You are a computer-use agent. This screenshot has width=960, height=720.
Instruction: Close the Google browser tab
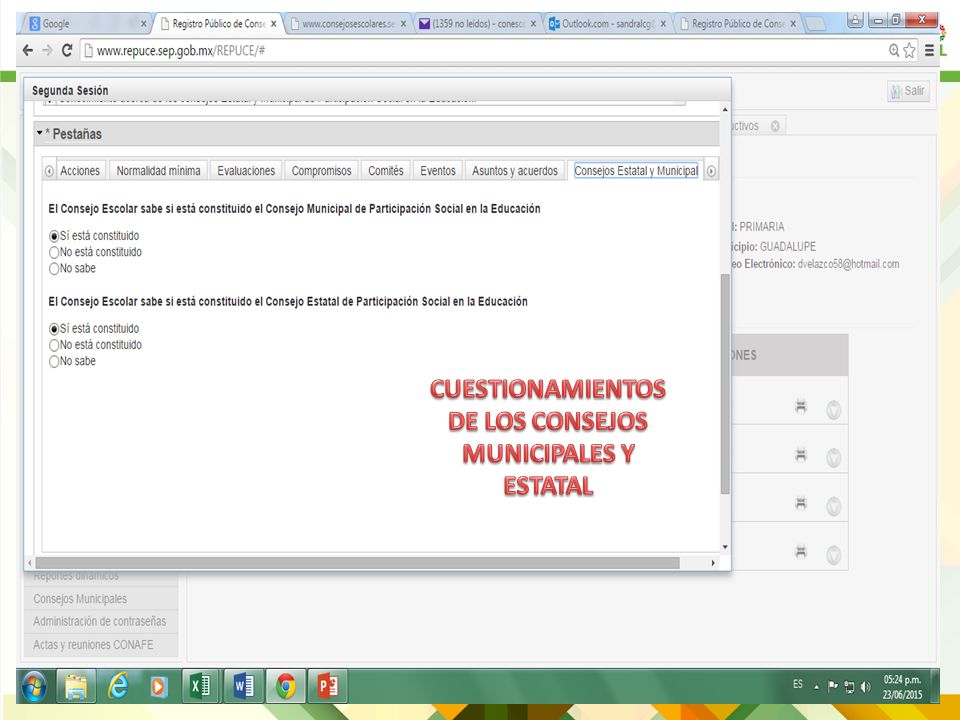(x=143, y=24)
